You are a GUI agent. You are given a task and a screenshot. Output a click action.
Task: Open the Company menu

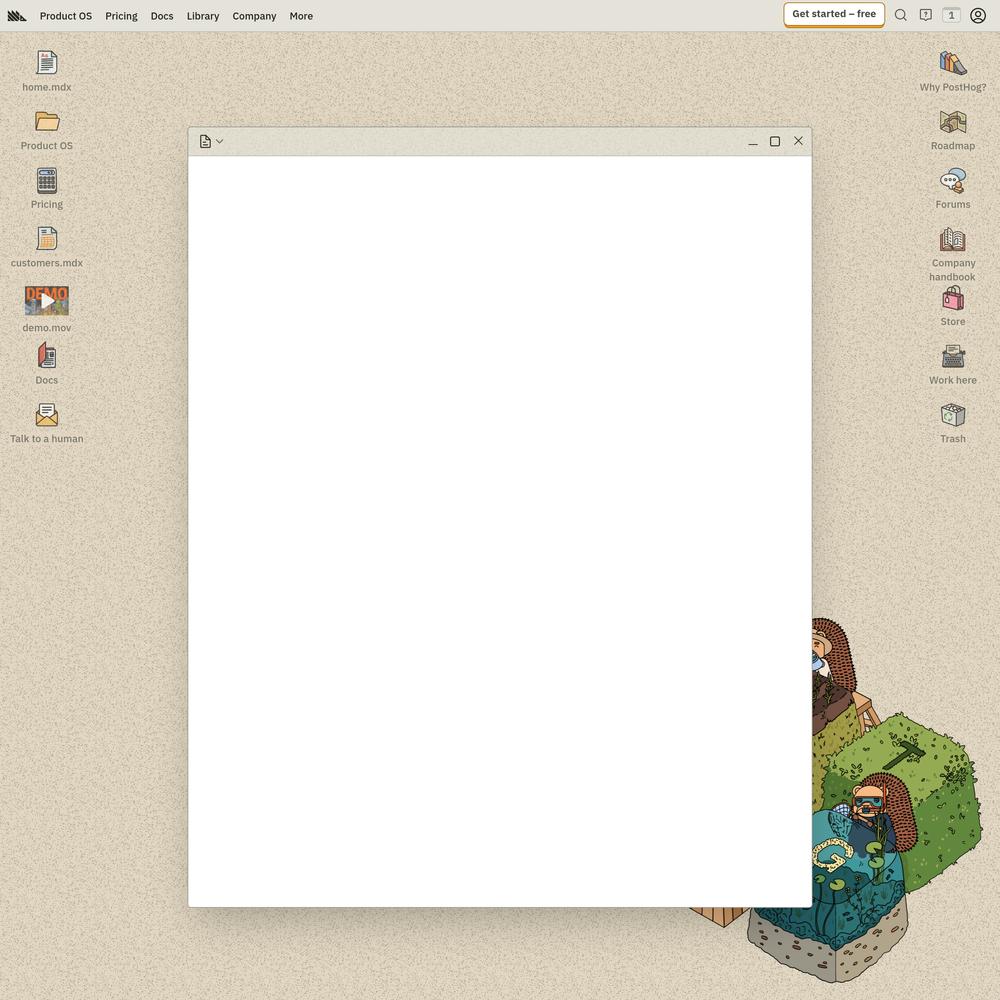[254, 16]
